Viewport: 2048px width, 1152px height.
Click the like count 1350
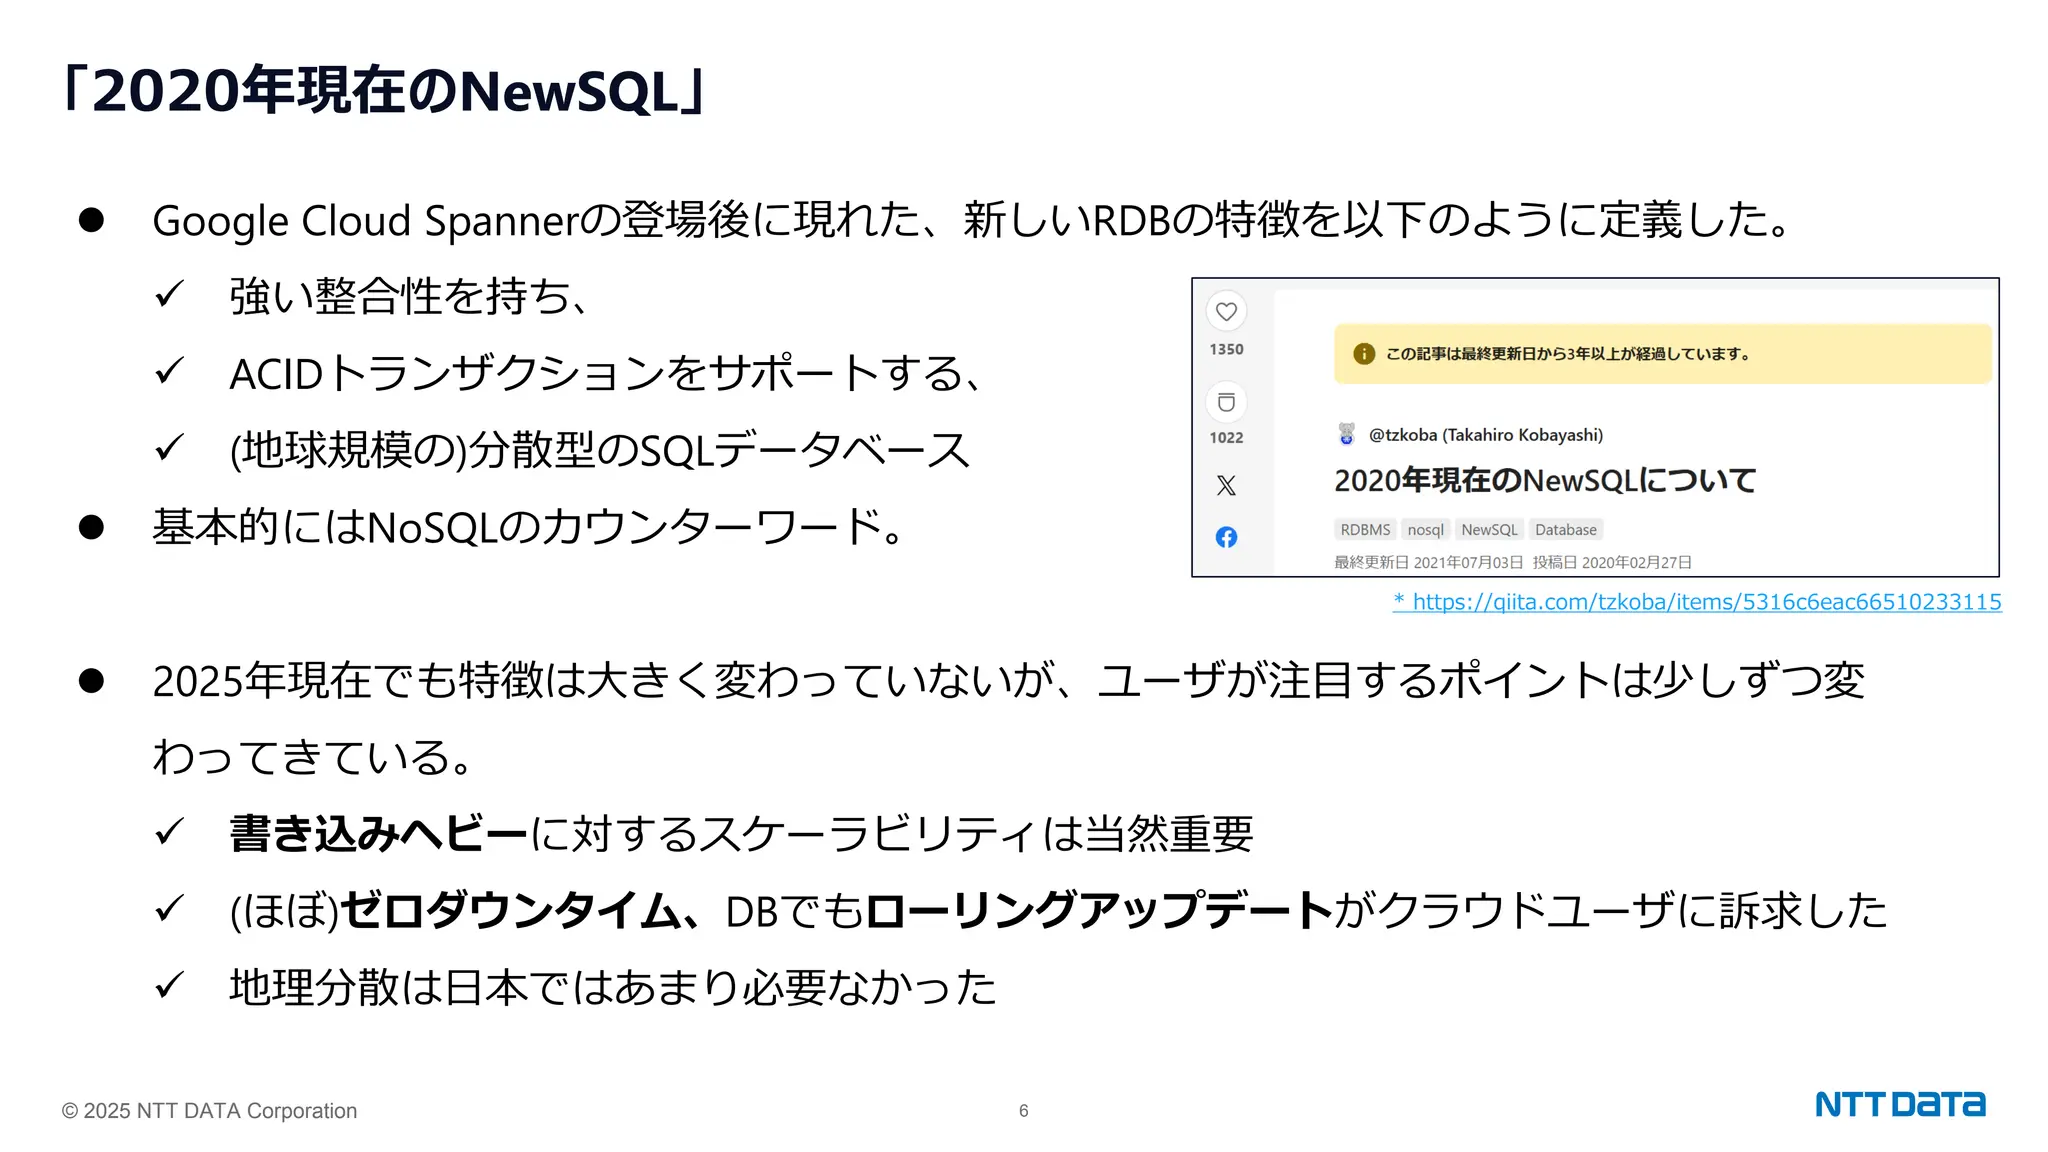(x=1226, y=349)
